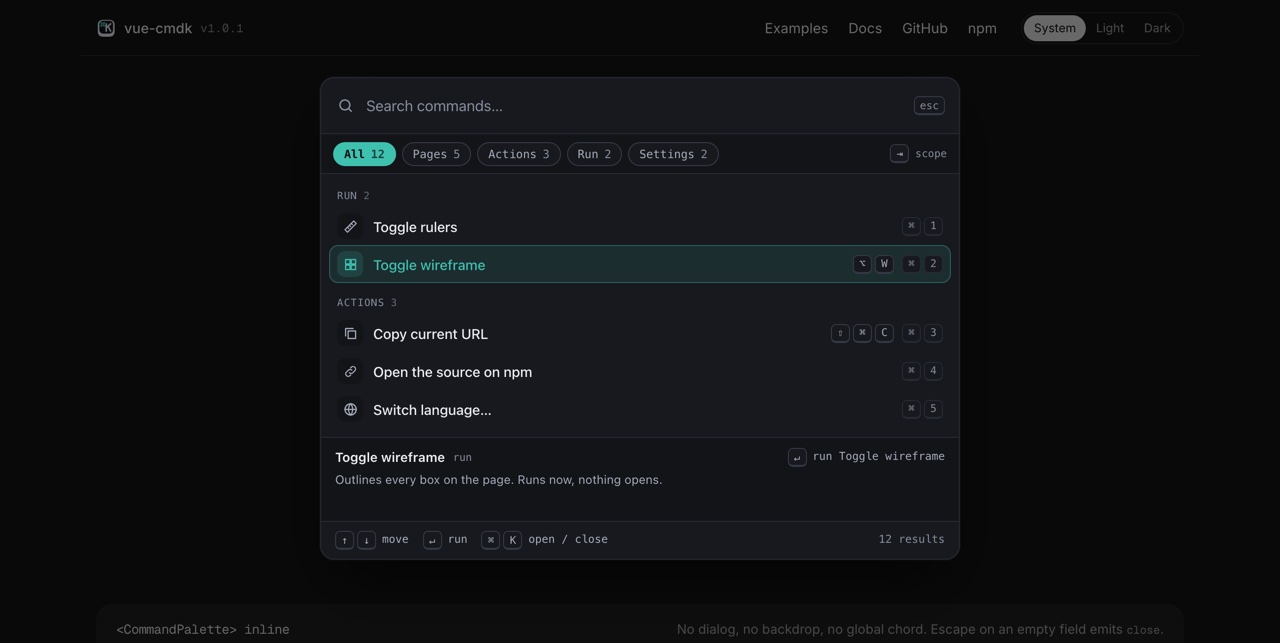The height and width of the screenshot is (643, 1280).
Task: Click the up arrow move key
Action: pyautogui.click(x=344, y=540)
